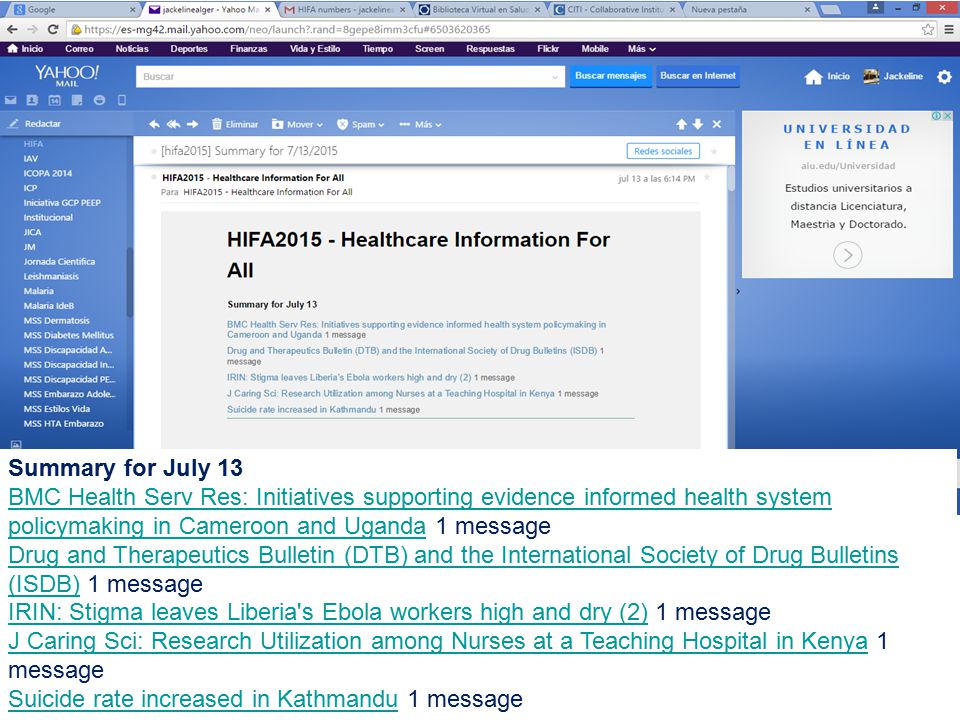Open the Notepad icon below Yahoo logo
This screenshot has width=960, height=720.
[x=77, y=100]
